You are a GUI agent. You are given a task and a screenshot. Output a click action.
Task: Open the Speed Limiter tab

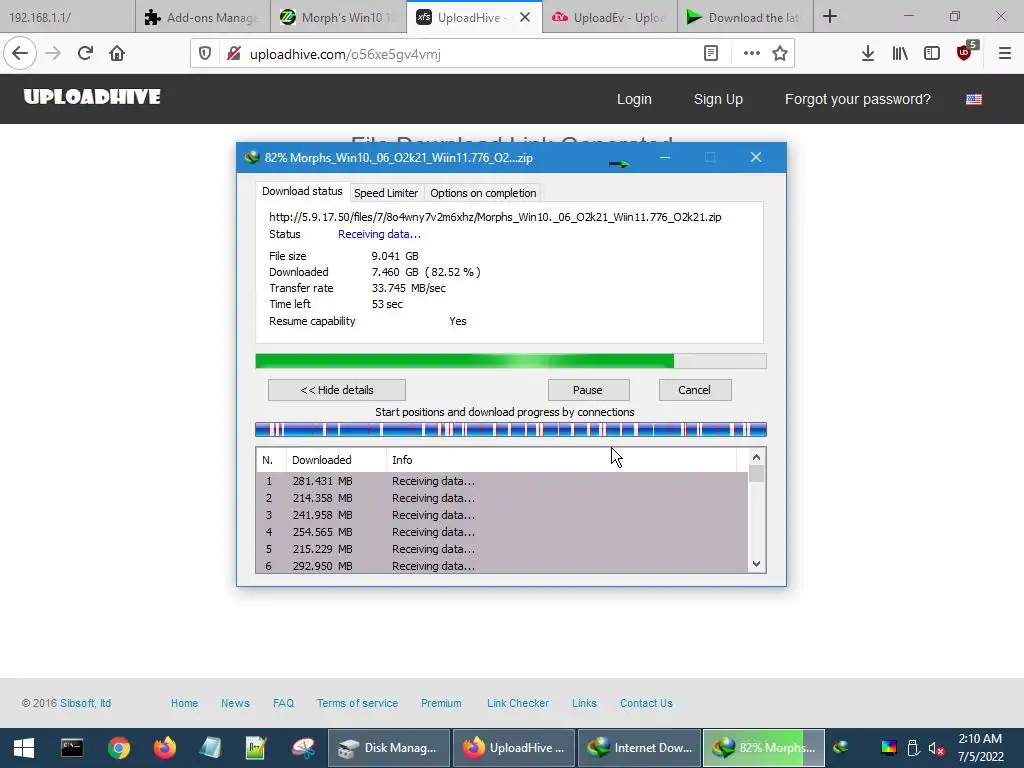tap(386, 193)
